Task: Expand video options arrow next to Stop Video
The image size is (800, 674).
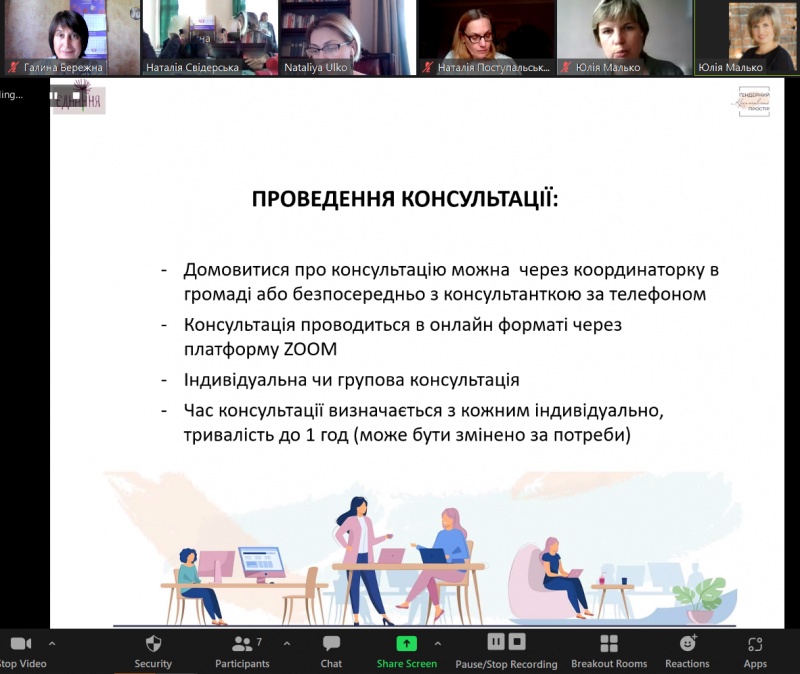Action: [x=52, y=643]
